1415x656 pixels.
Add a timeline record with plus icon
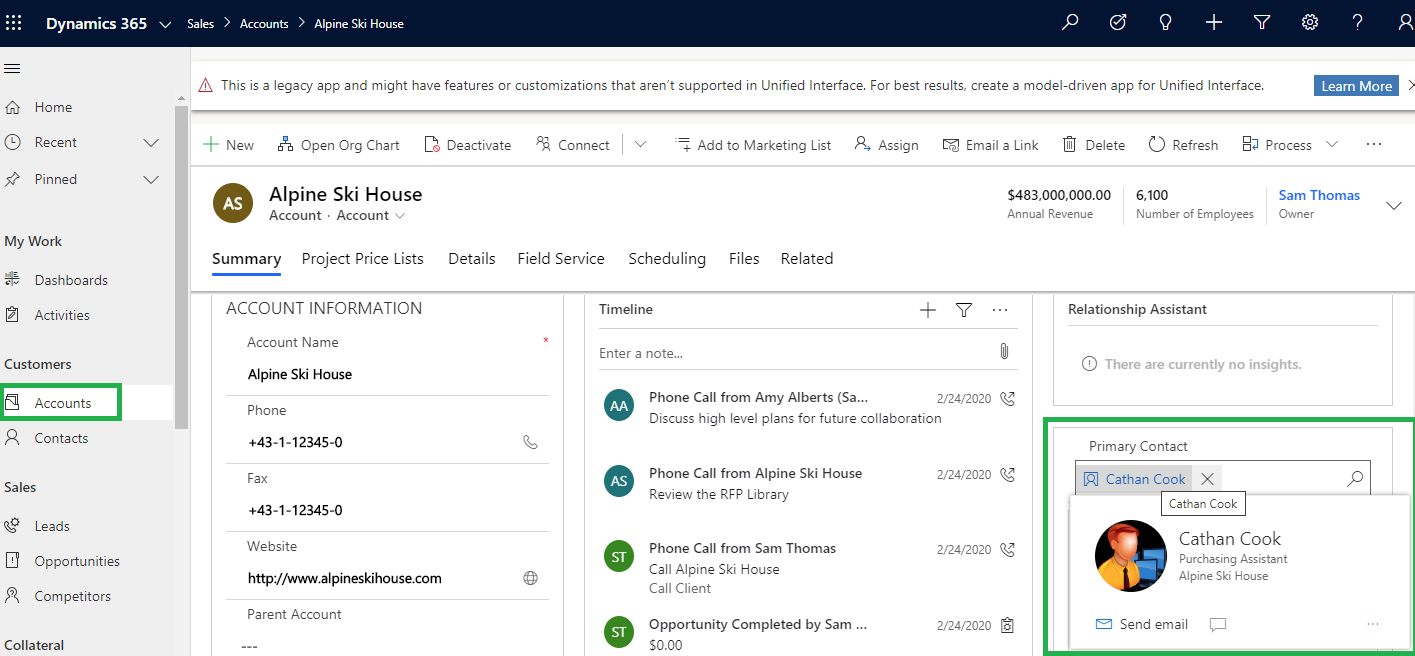click(x=928, y=310)
